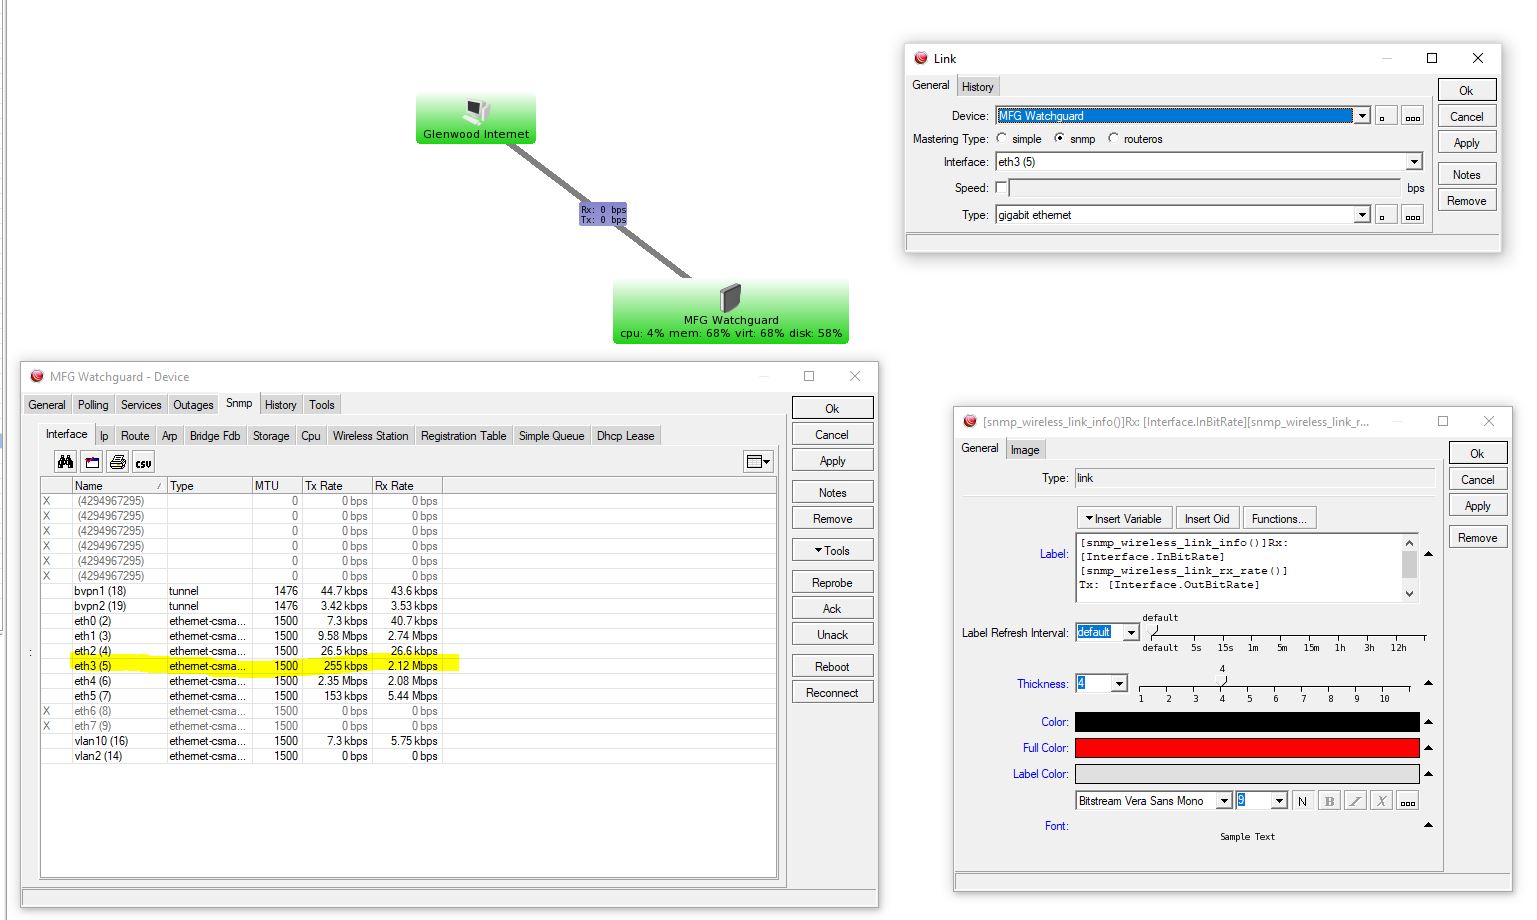Collapse the Label field arrow
Image resolution: width=1537 pixels, height=920 pixels.
(x=1428, y=554)
